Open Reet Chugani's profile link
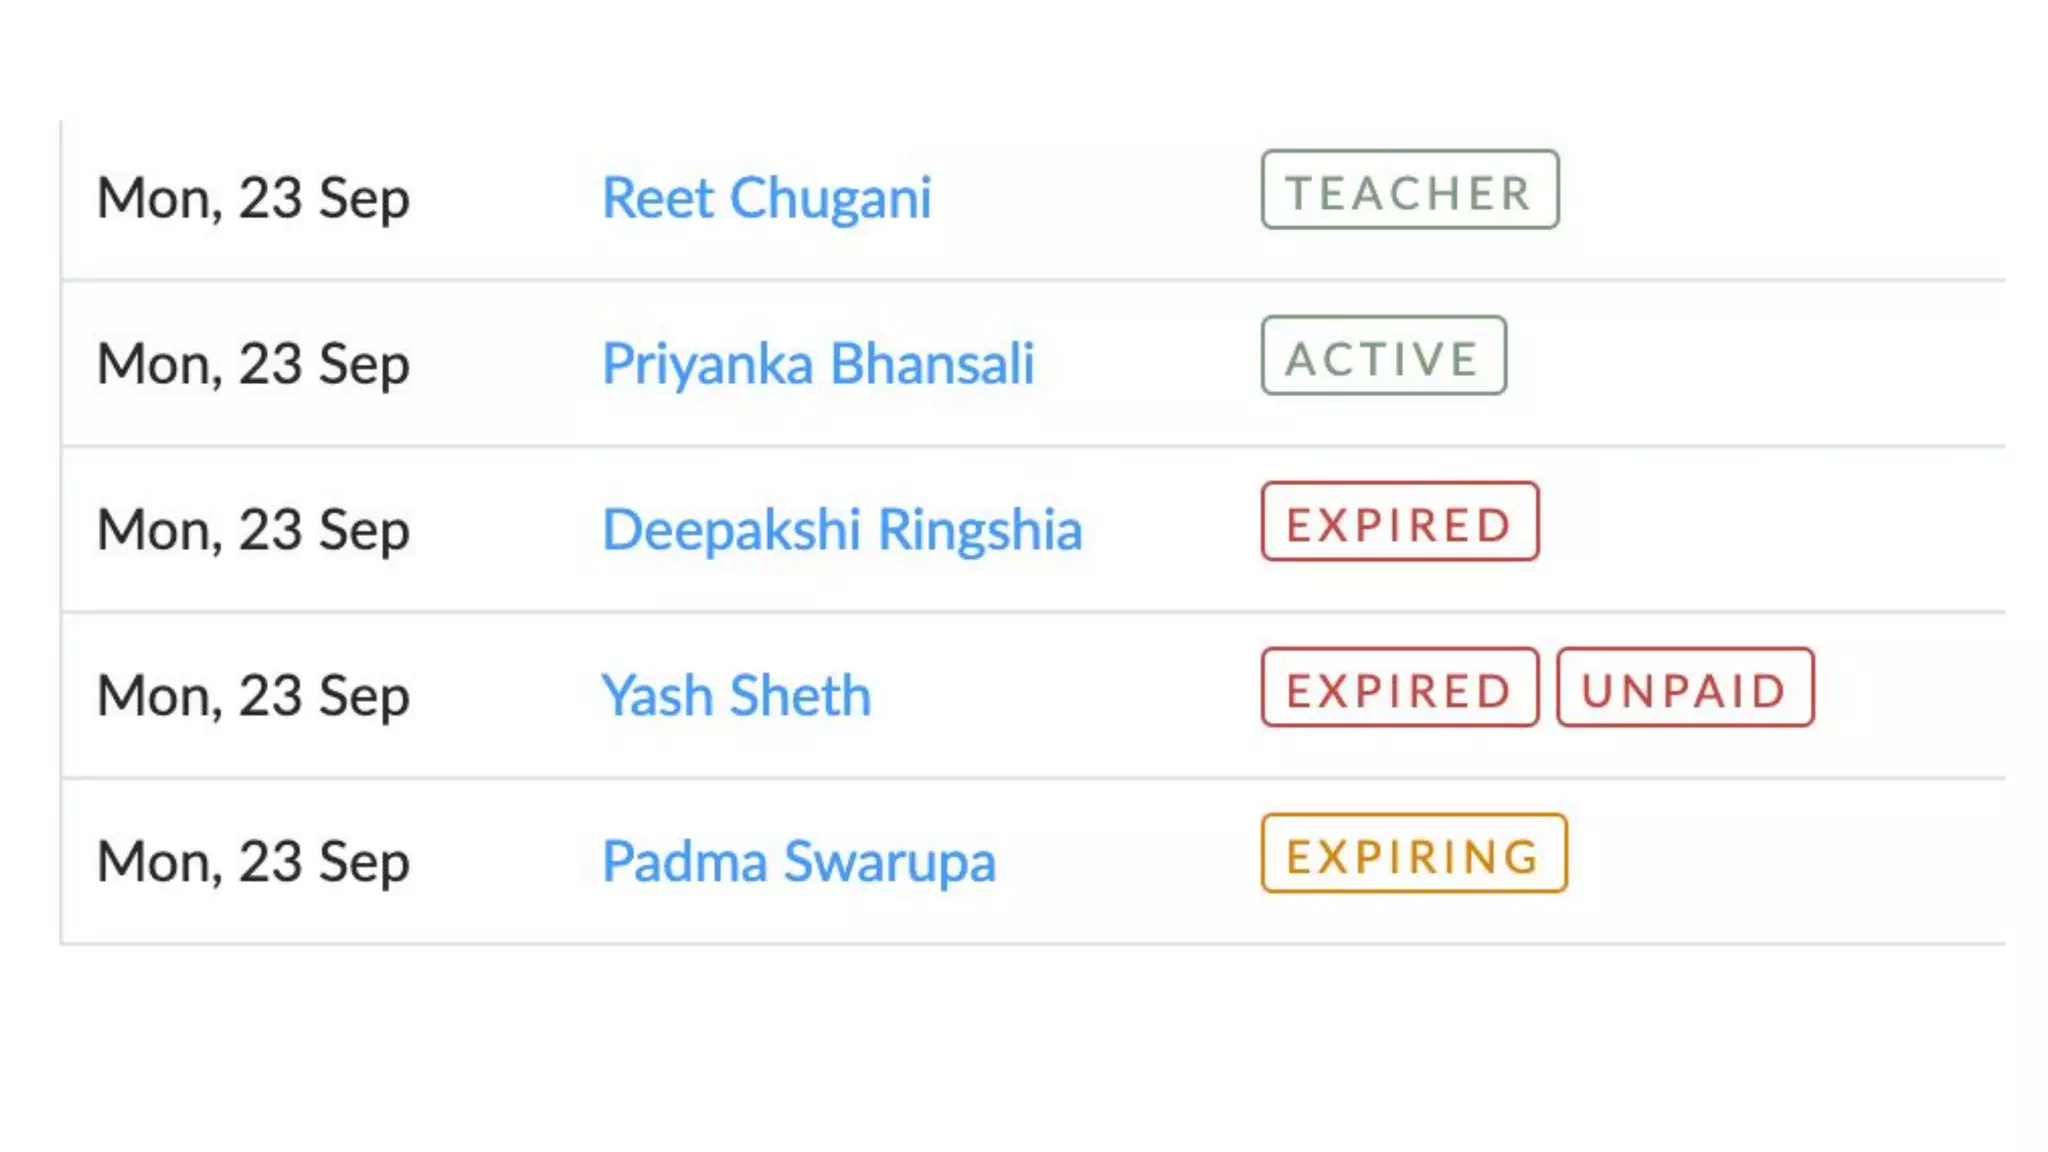The width and height of the screenshot is (2048, 1152). (766, 198)
